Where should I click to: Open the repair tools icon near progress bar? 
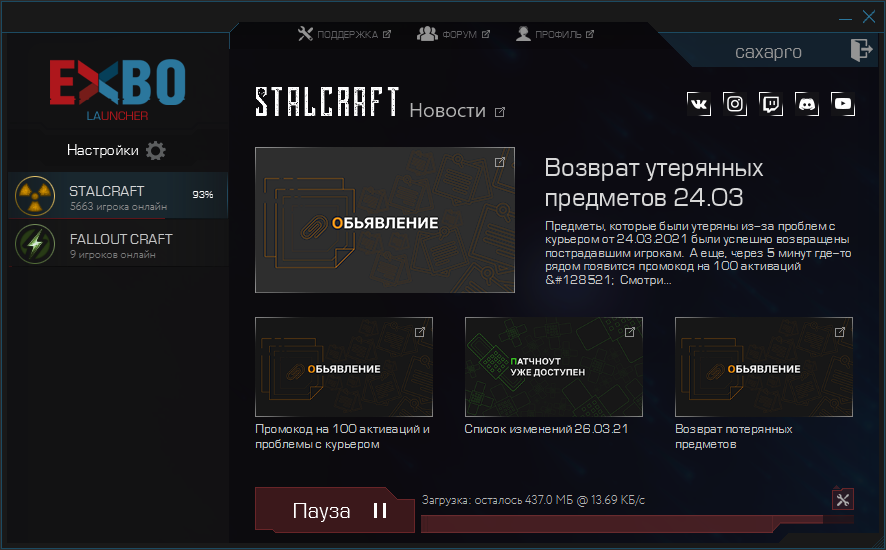(842, 499)
